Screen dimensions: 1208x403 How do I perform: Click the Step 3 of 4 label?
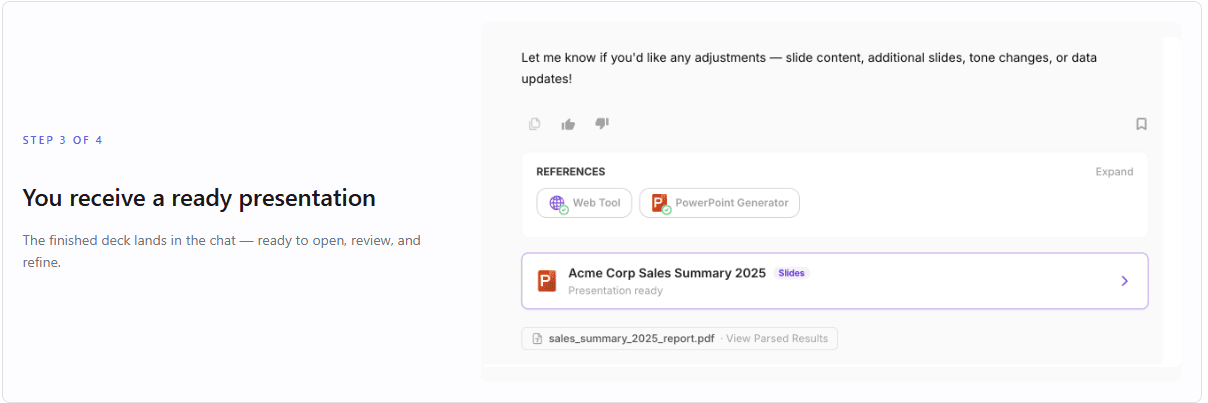point(63,140)
